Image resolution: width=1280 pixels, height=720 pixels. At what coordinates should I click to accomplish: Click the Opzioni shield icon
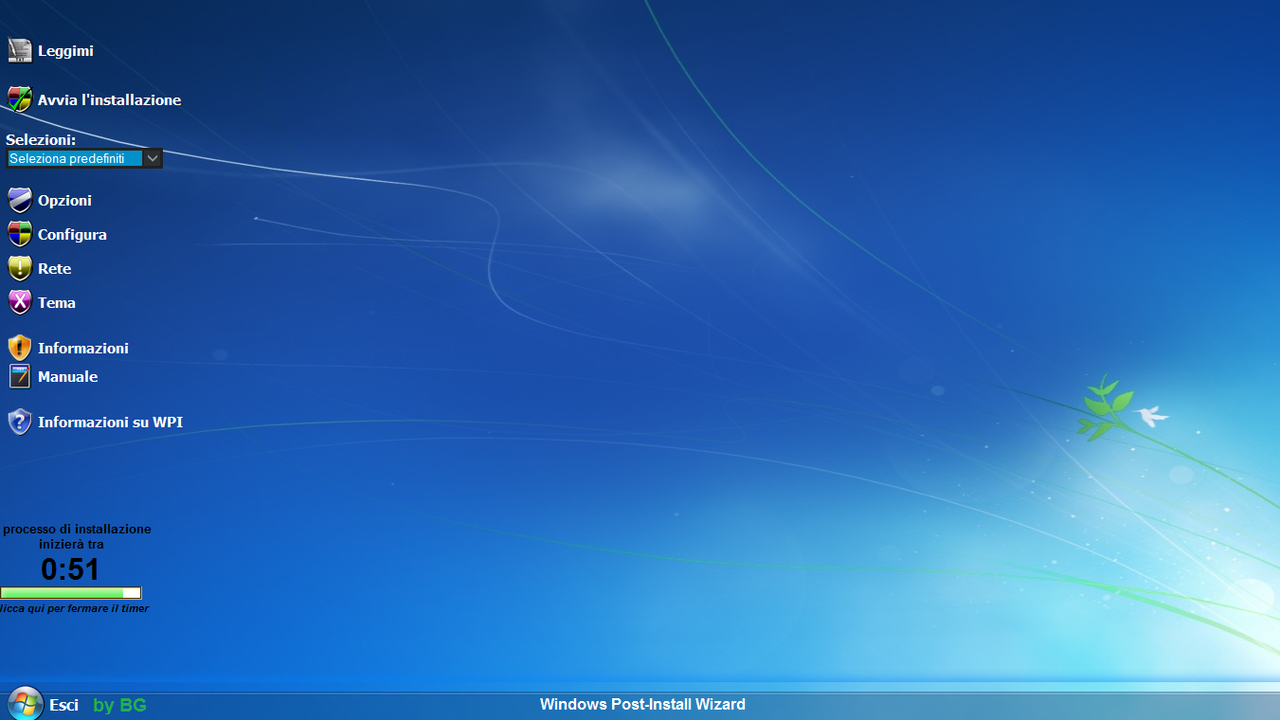pos(20,200)
